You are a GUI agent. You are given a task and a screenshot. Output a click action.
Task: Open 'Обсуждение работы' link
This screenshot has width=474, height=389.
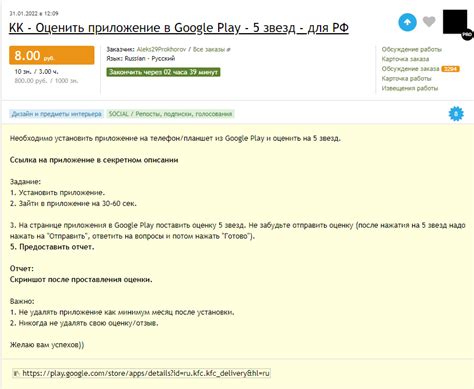(x=412, y=49)
